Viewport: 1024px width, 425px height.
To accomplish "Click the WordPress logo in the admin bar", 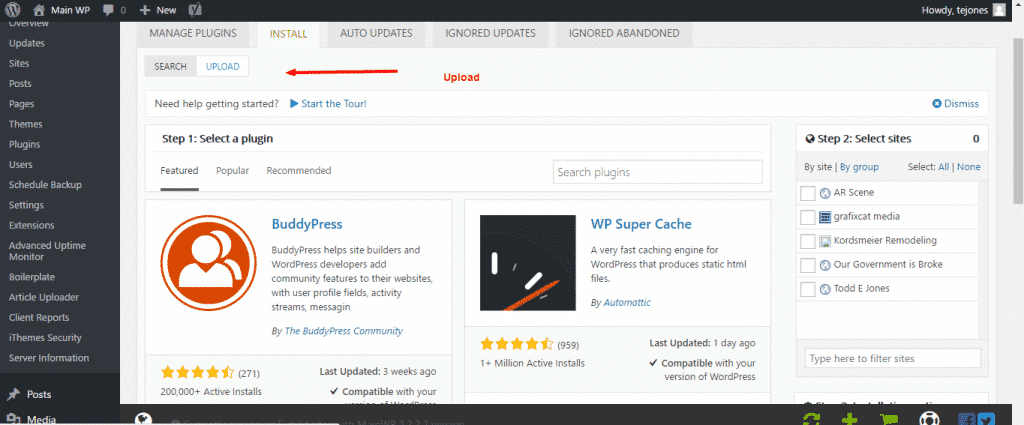I will pyautogui.click(x=13, y=10).
